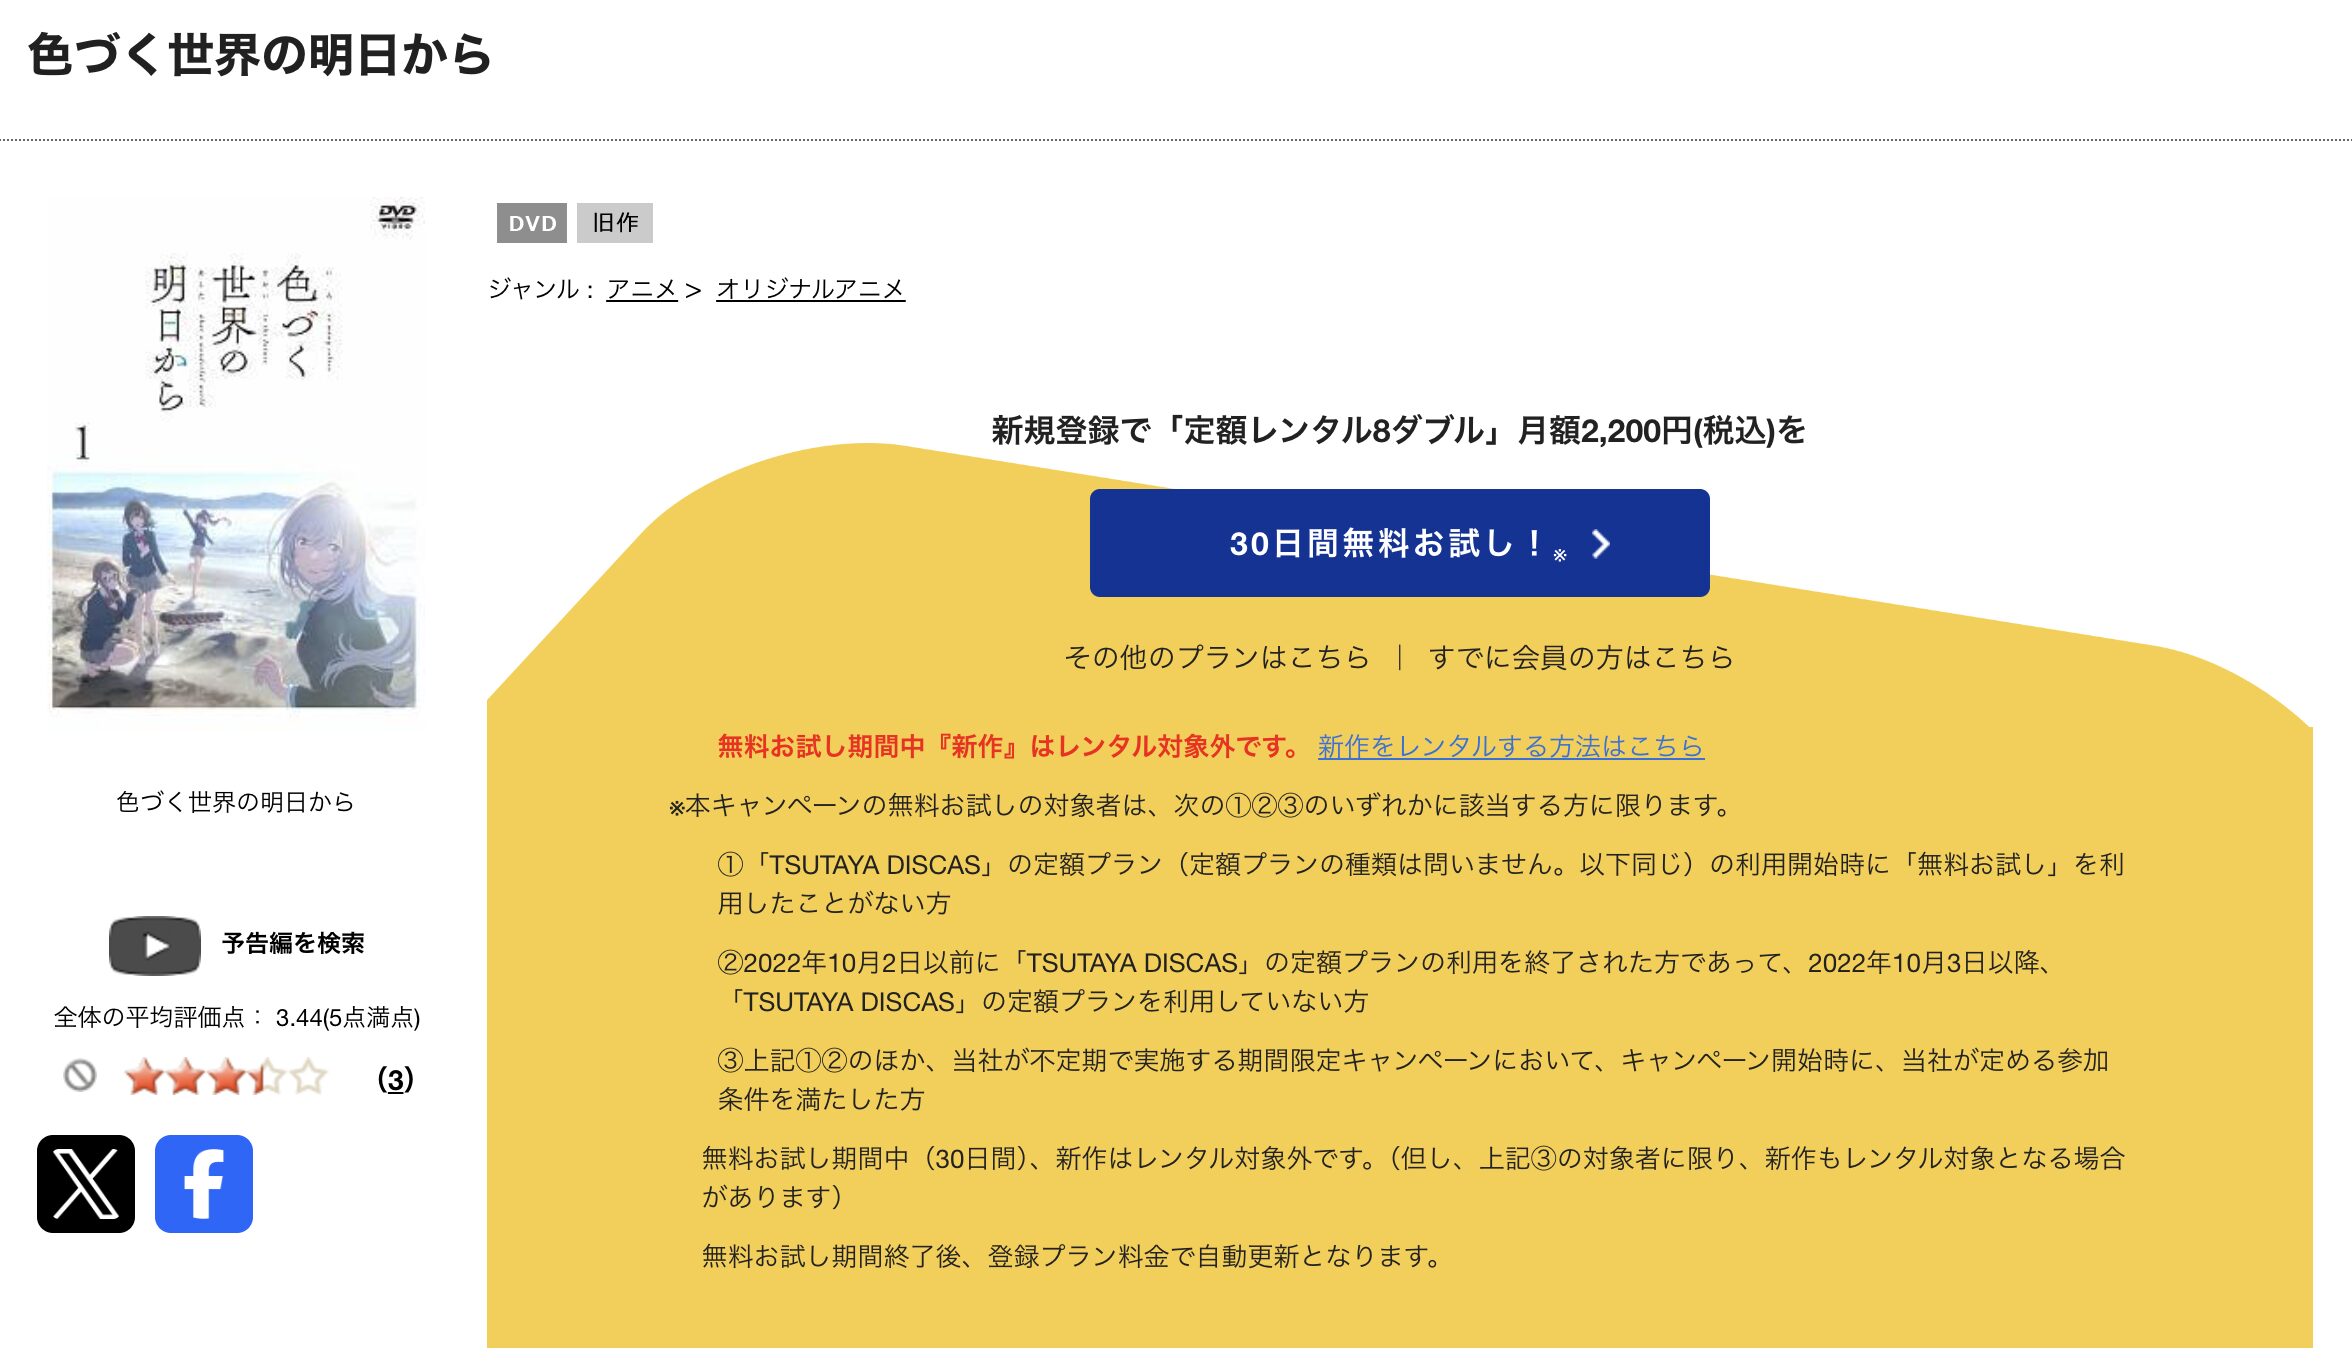Open the DVD cover image thumbnail
2352x1362 pixels.
(x=234, y=457)
